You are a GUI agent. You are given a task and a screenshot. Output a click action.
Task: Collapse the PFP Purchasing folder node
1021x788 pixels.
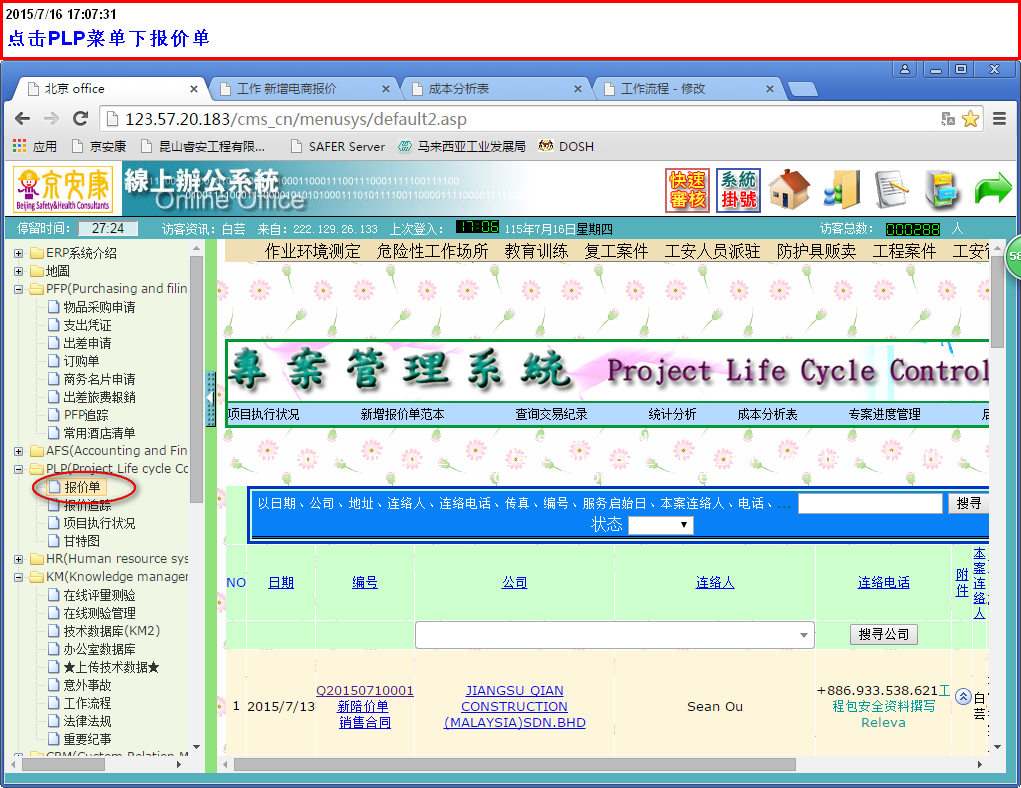19,289
